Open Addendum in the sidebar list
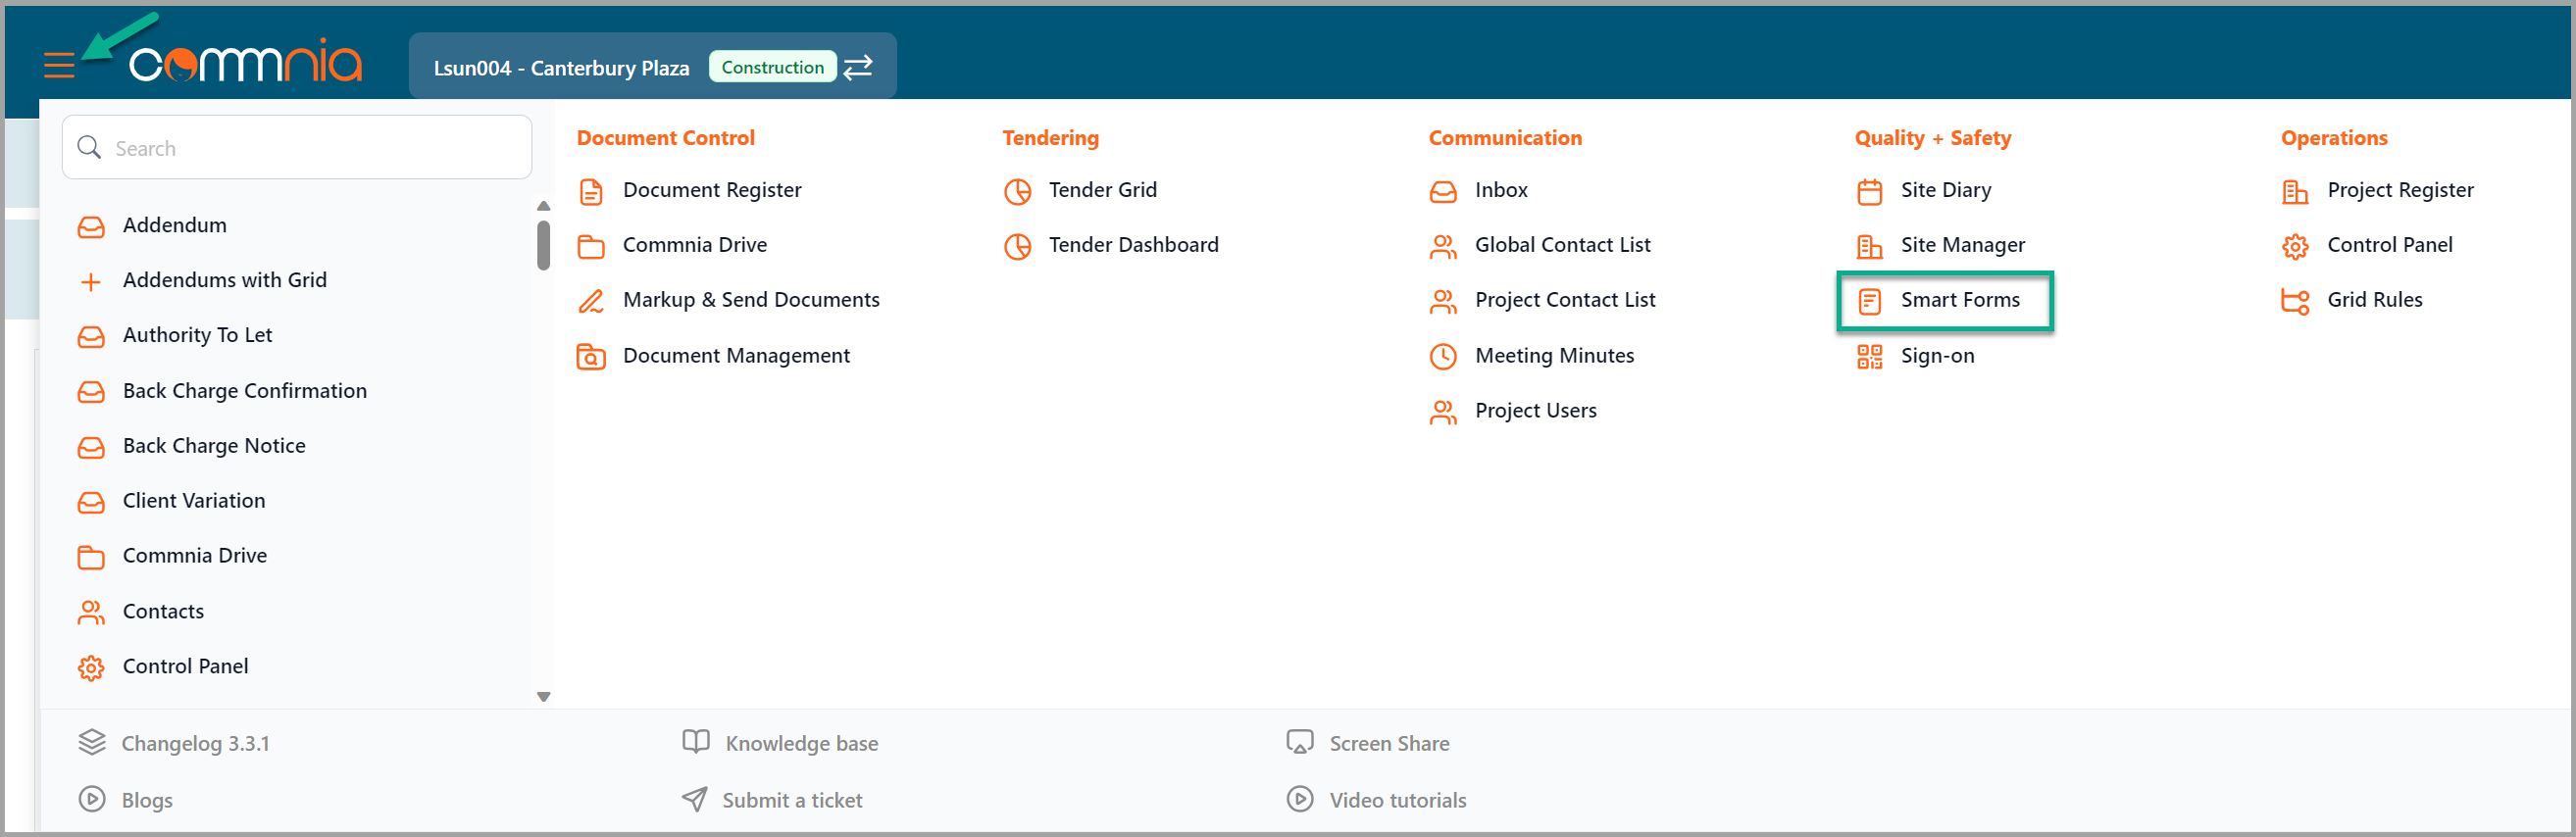This screenshot has width=2576, height=837. point(174,225)
